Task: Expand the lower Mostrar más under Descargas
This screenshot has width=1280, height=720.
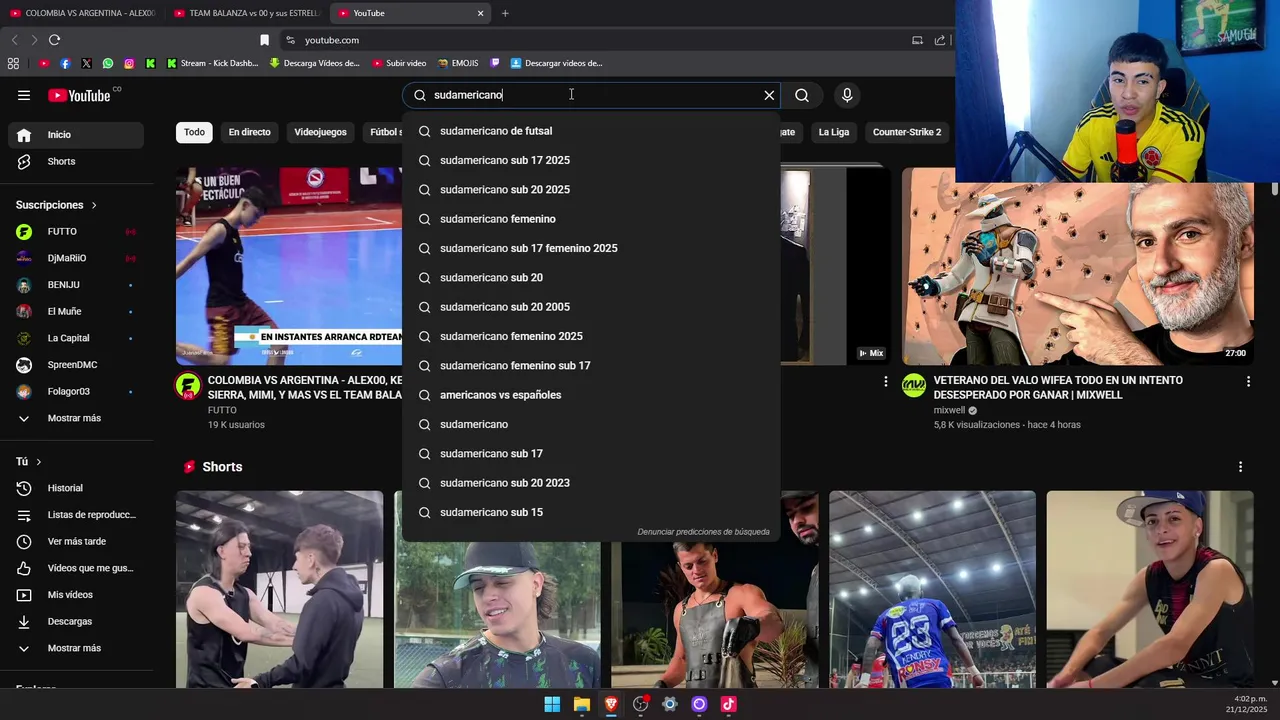Action: (76, 648)
